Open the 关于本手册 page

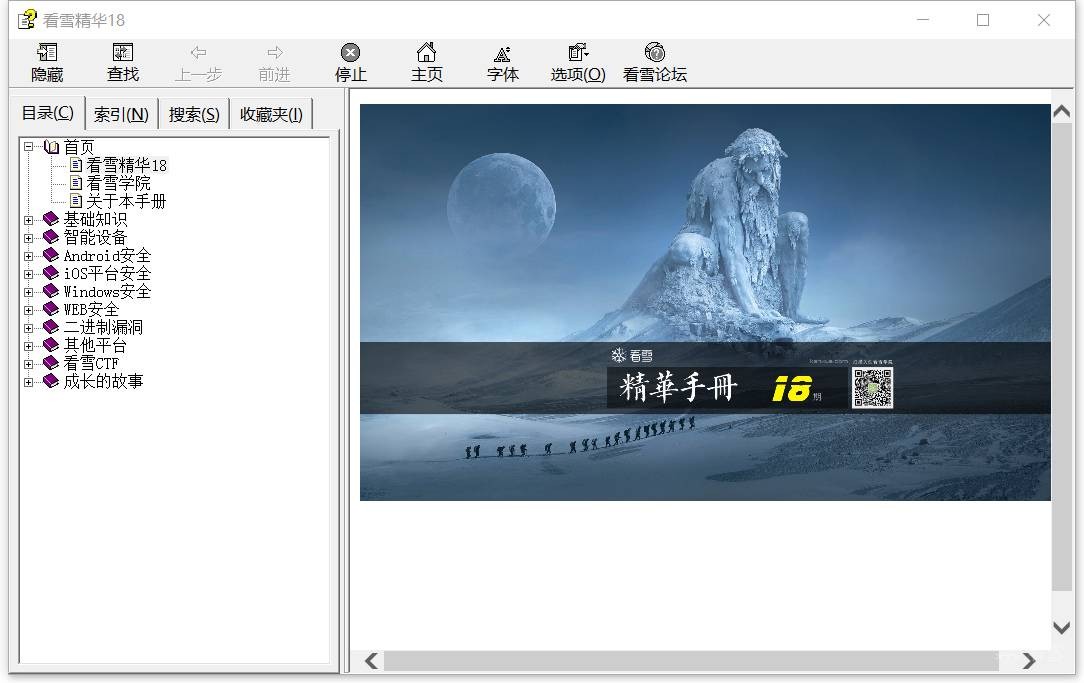pos(126,200)
